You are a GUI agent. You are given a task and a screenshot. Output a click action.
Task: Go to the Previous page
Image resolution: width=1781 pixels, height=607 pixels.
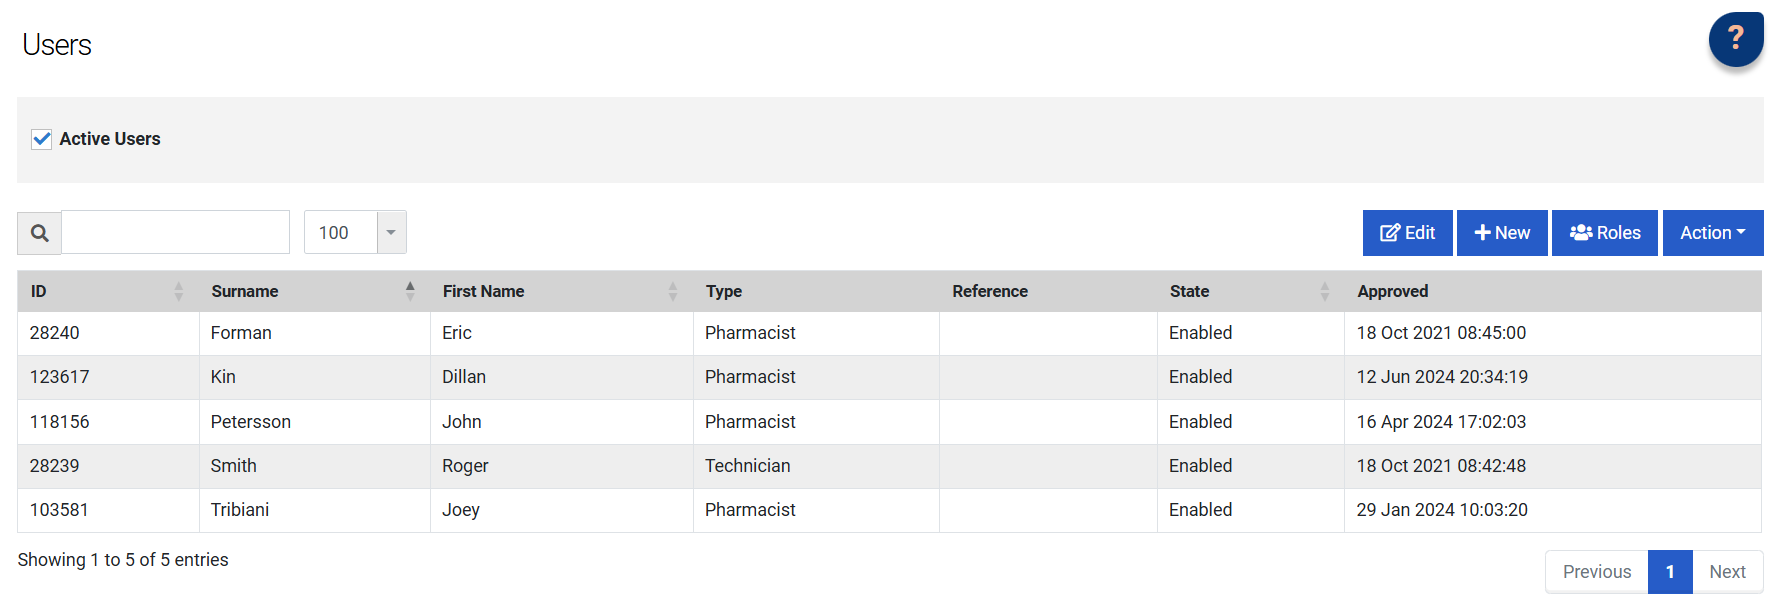1596,572
